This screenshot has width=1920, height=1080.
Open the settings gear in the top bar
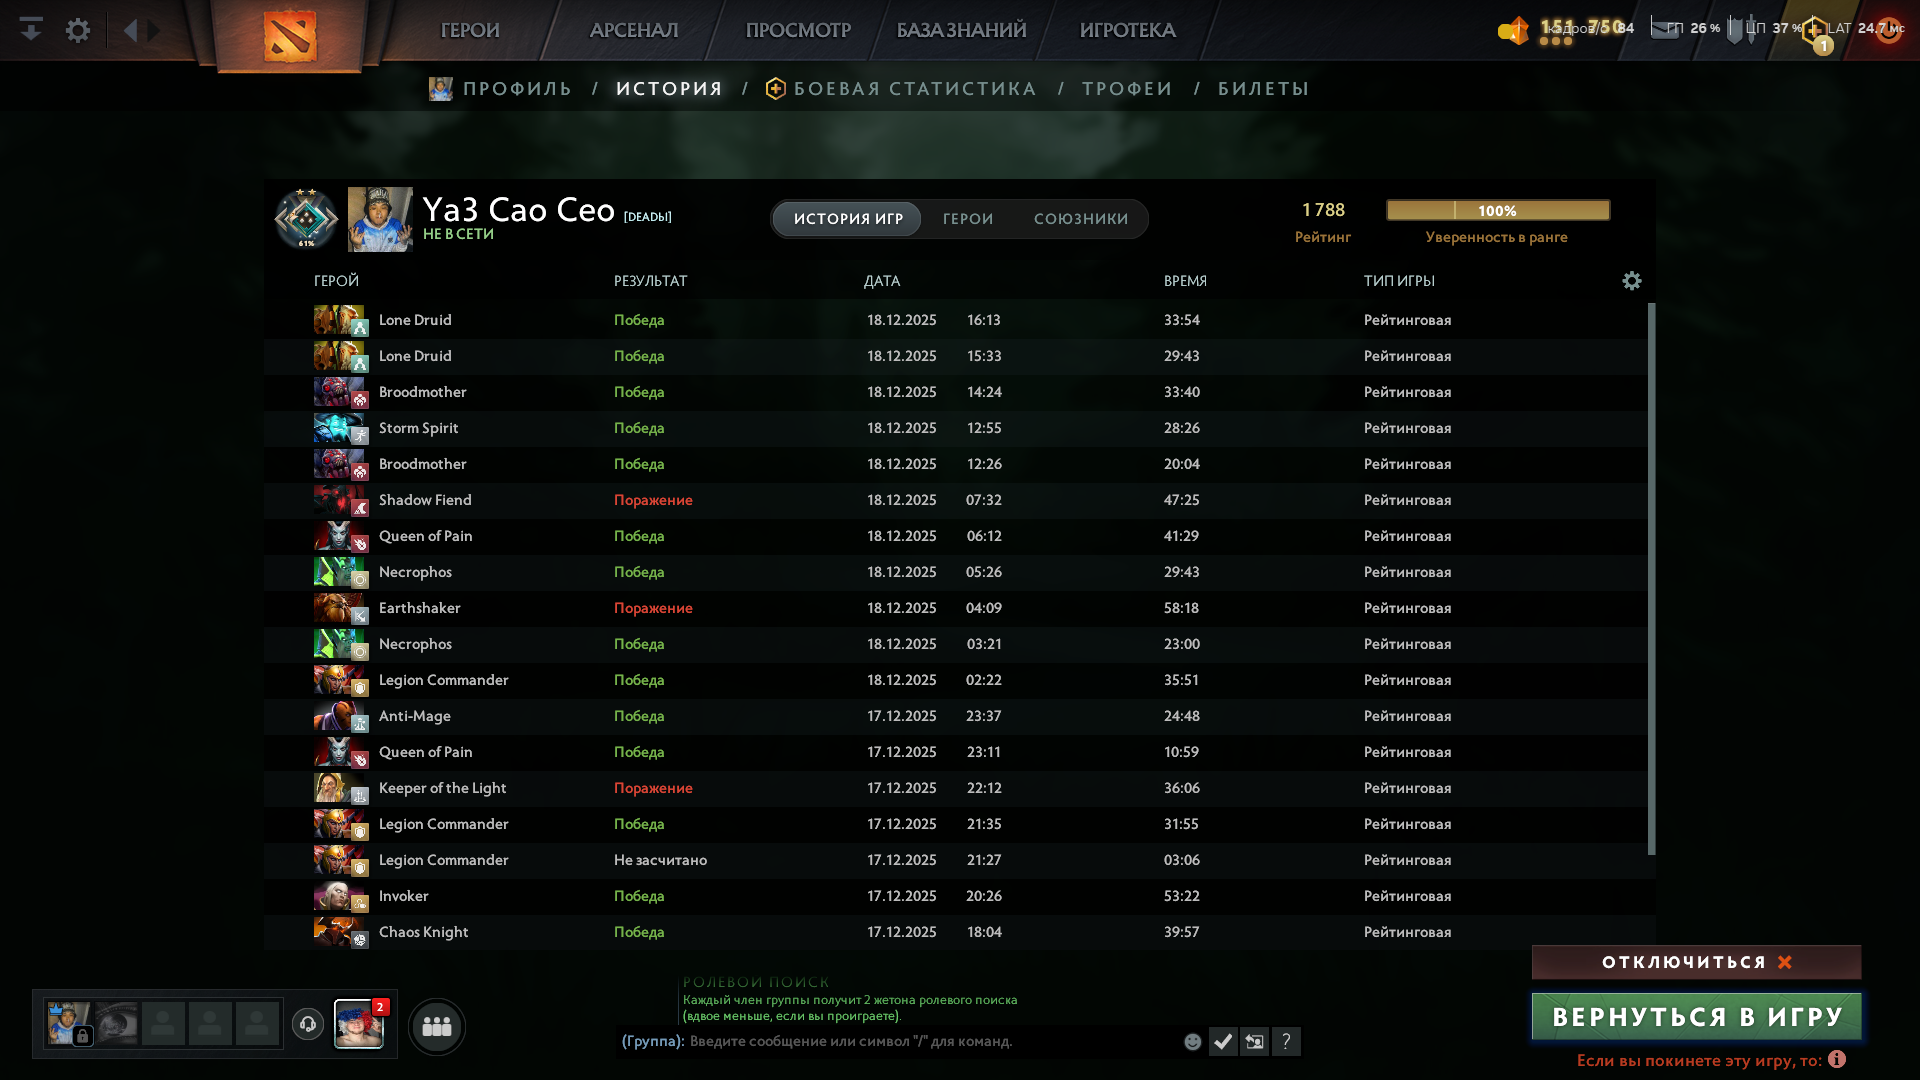pos(78,30)
